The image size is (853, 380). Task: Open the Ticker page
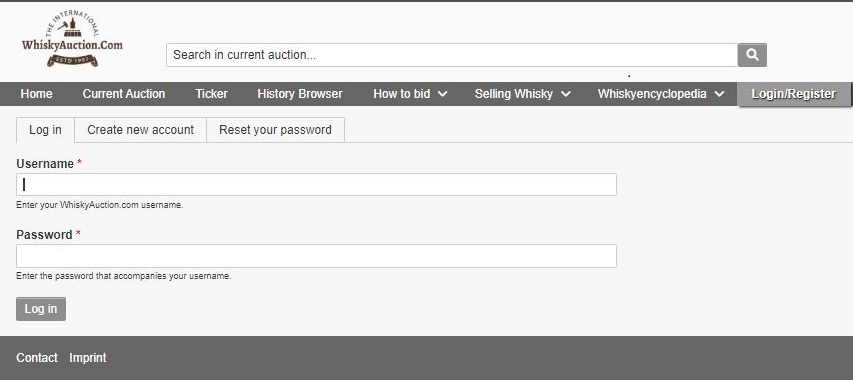(x=212, y=94)
